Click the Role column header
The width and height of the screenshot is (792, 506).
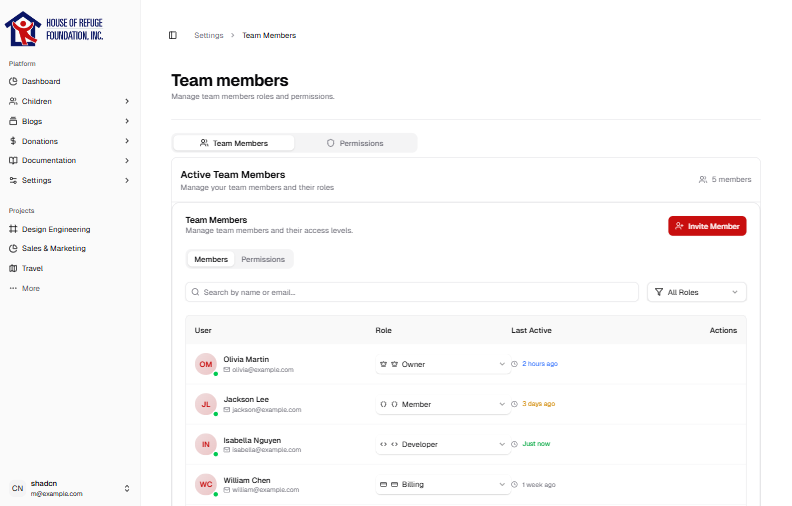383,330
